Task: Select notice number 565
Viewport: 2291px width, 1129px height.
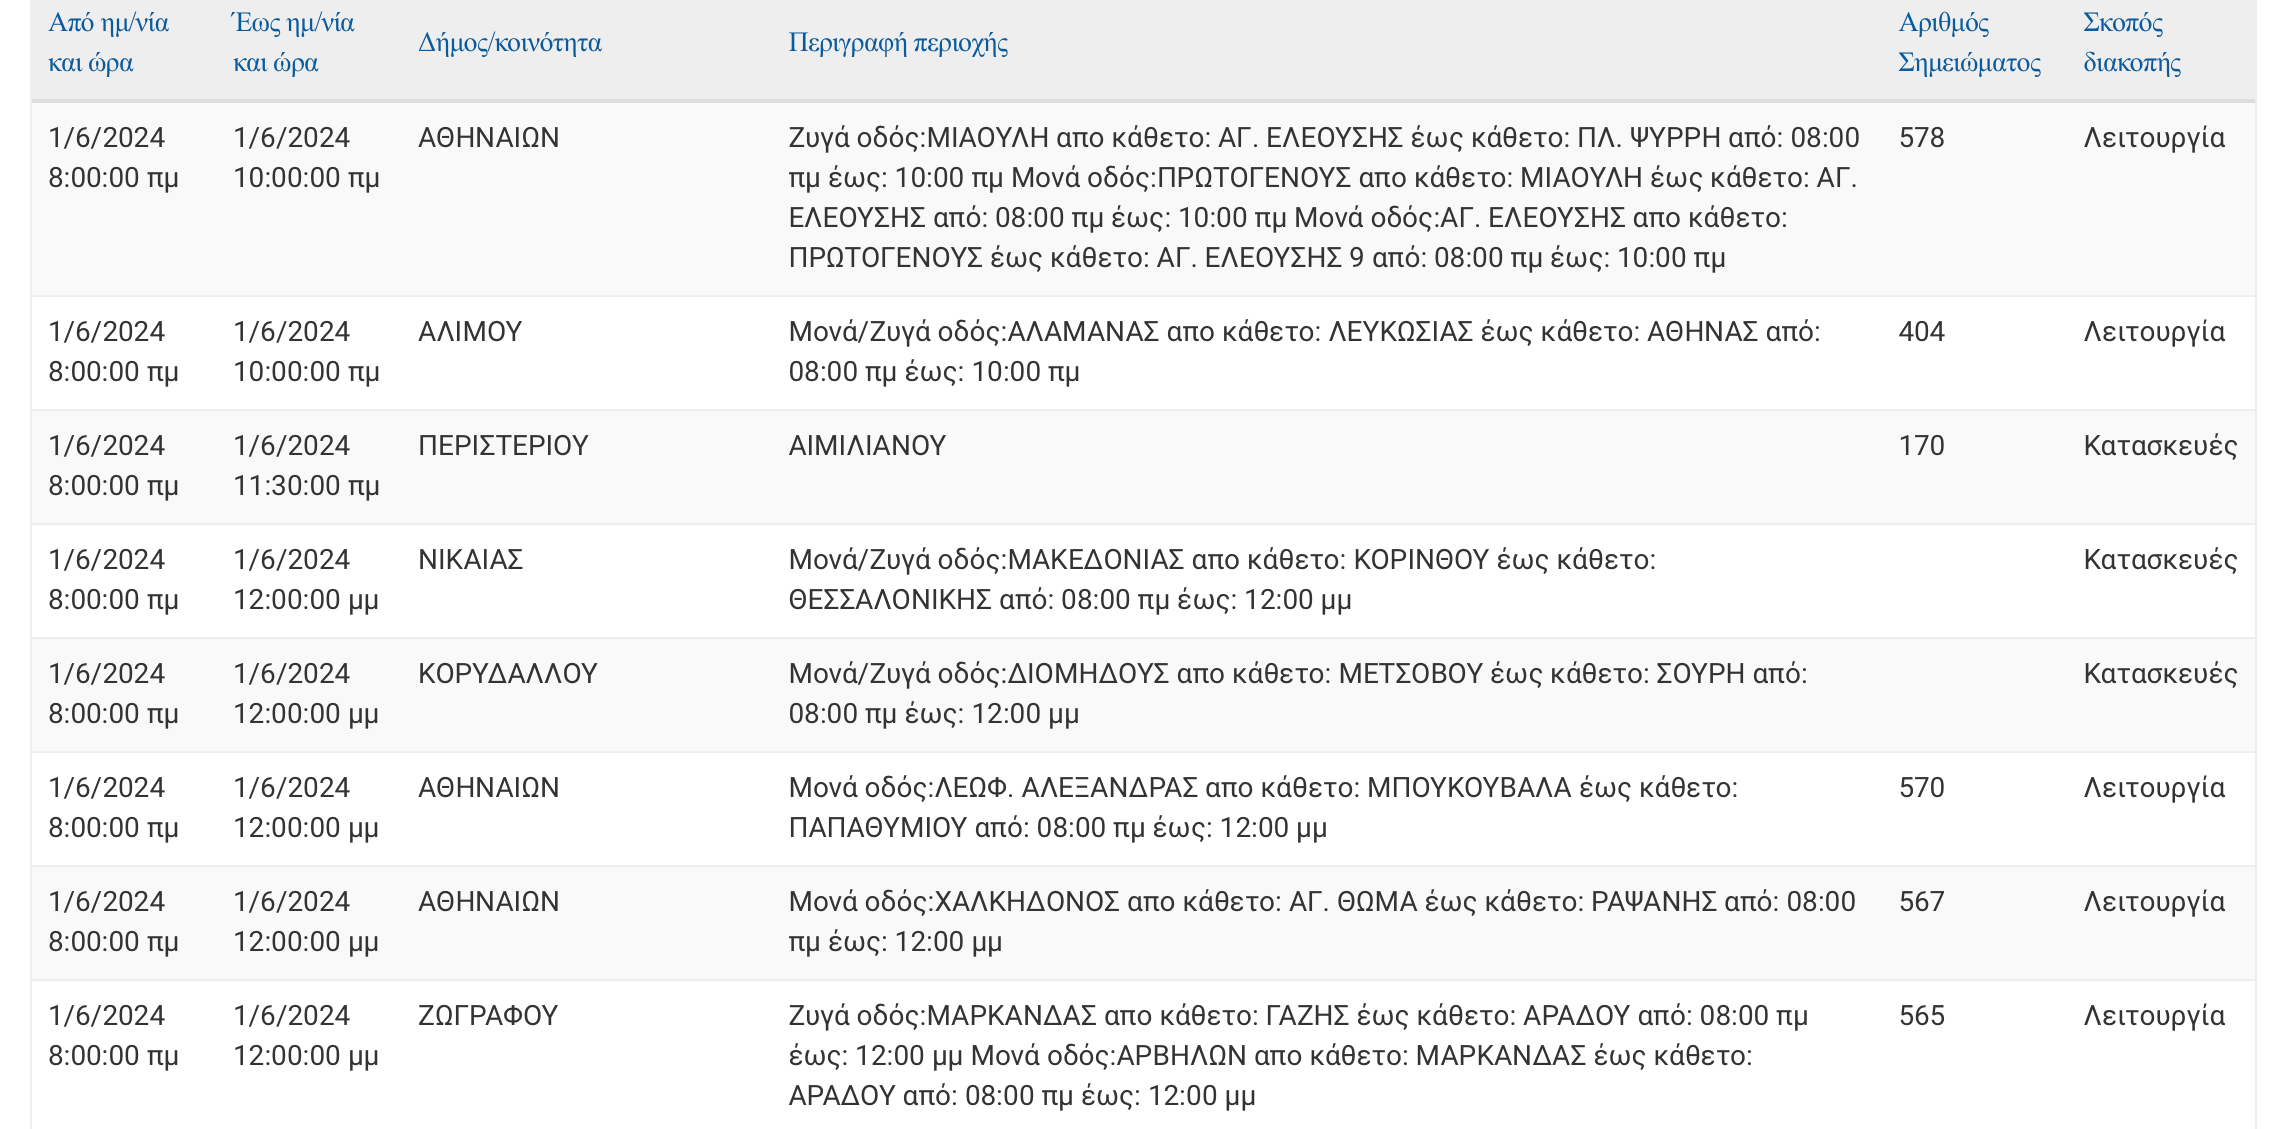Action: [x=1921, y=1016]
